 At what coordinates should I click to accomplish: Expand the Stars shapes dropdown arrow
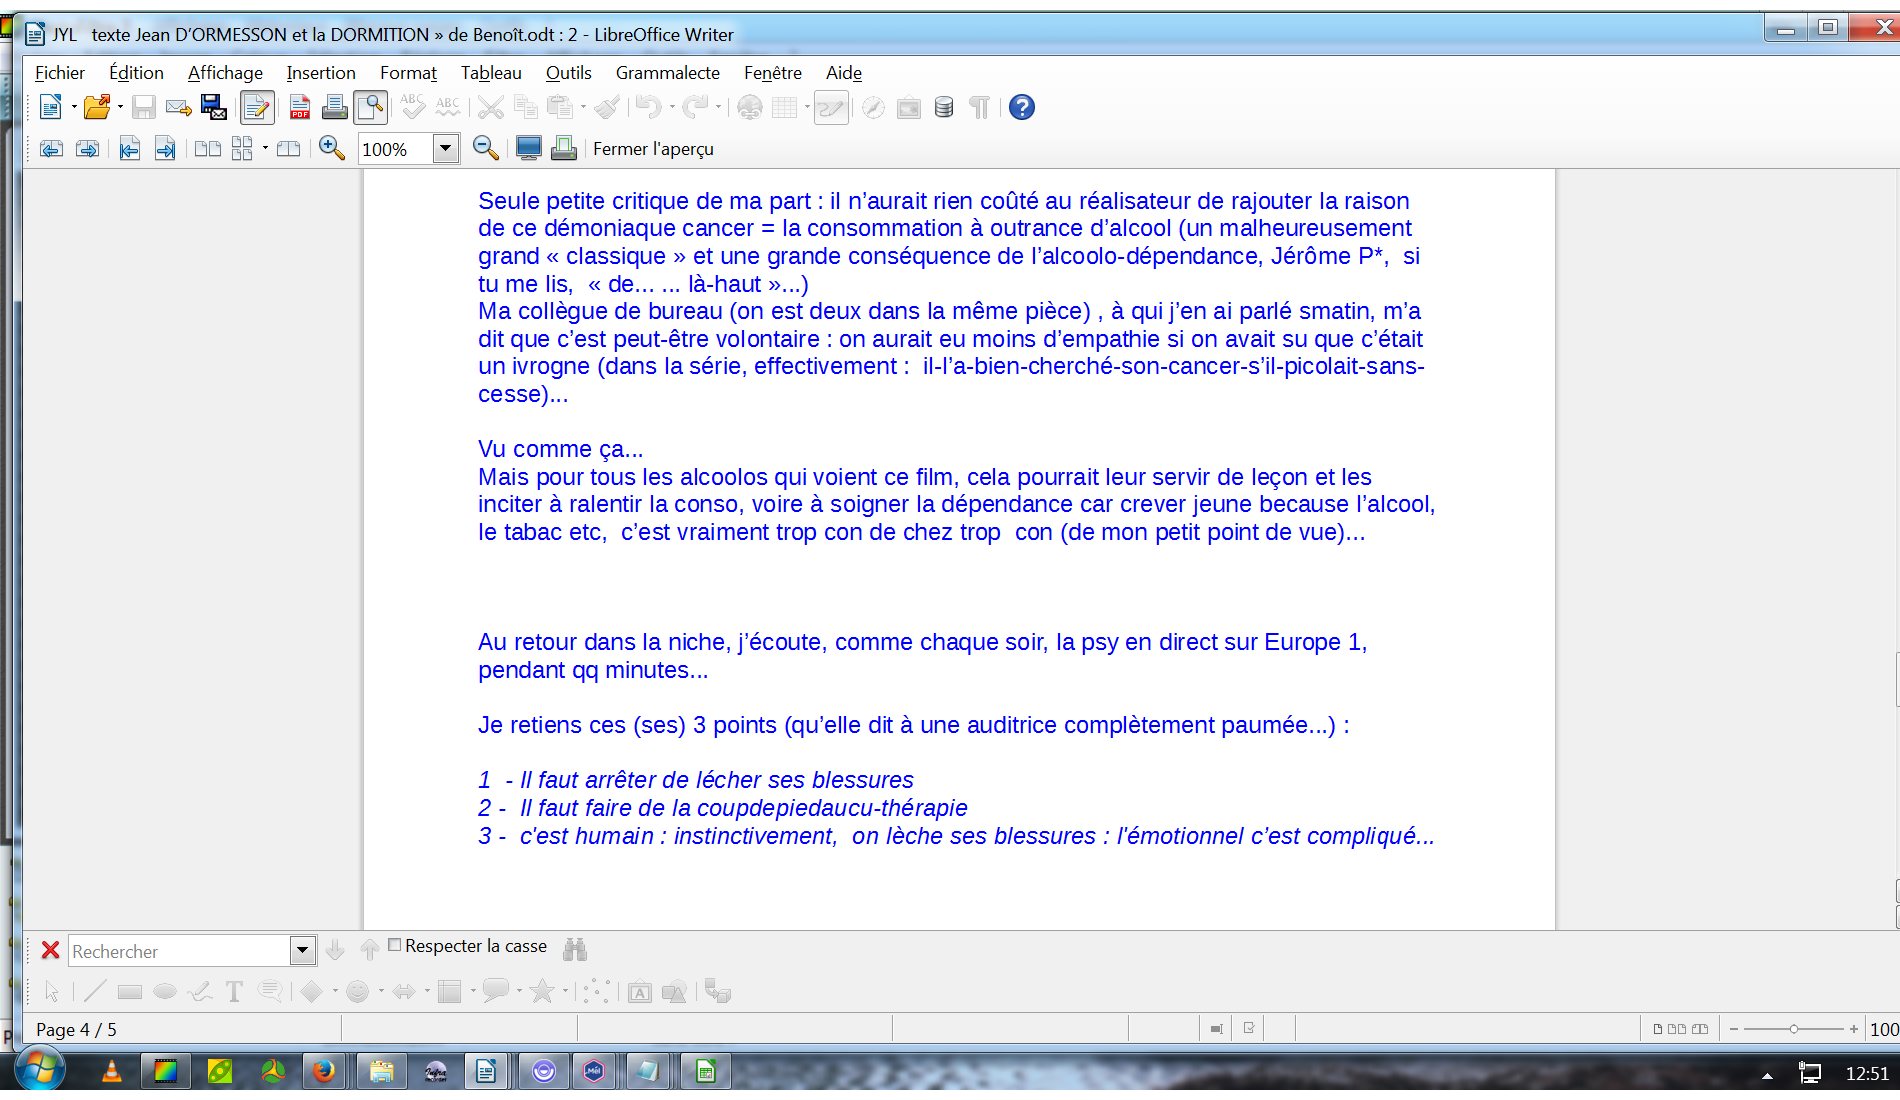(x=565, y=991)
